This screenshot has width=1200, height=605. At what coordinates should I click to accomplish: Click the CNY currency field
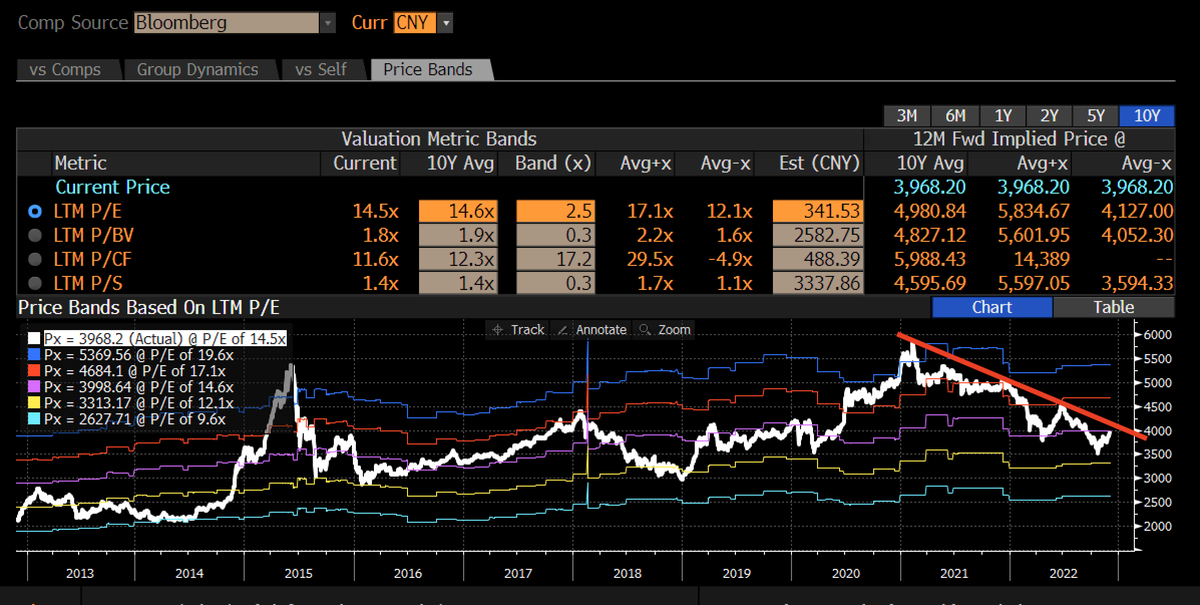tap(416, 22)
